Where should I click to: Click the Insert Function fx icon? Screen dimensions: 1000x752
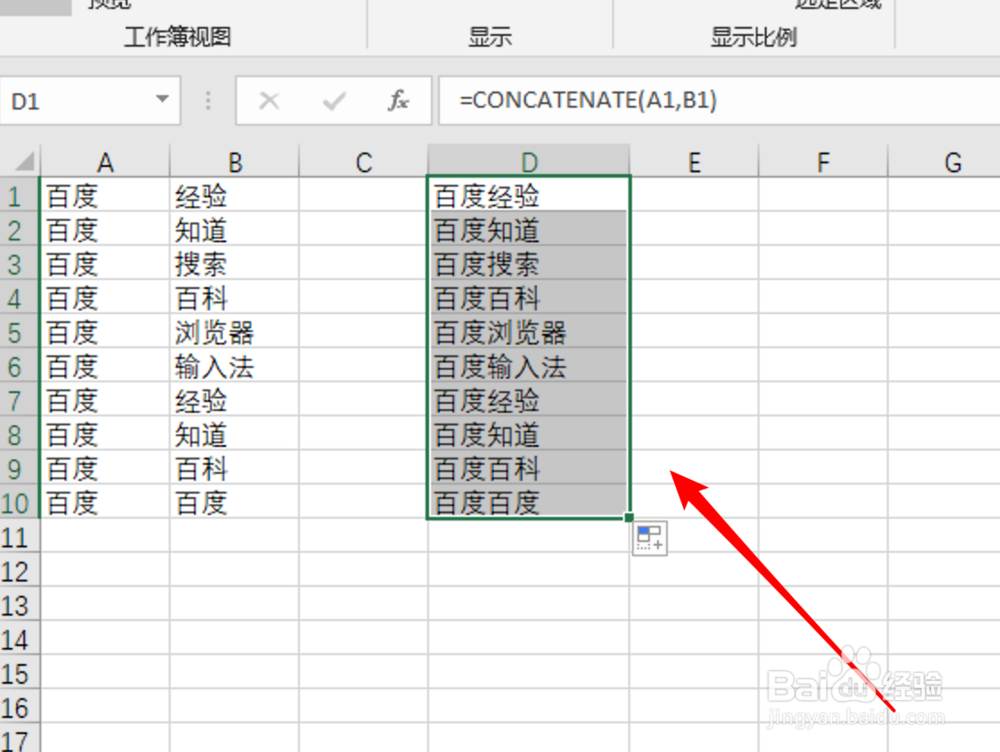[x=398, y=100]
